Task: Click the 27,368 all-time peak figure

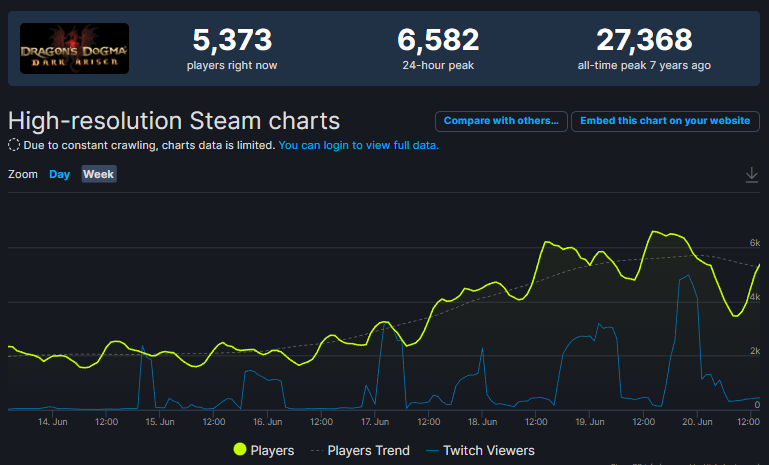Action: [x=644, y=41]
